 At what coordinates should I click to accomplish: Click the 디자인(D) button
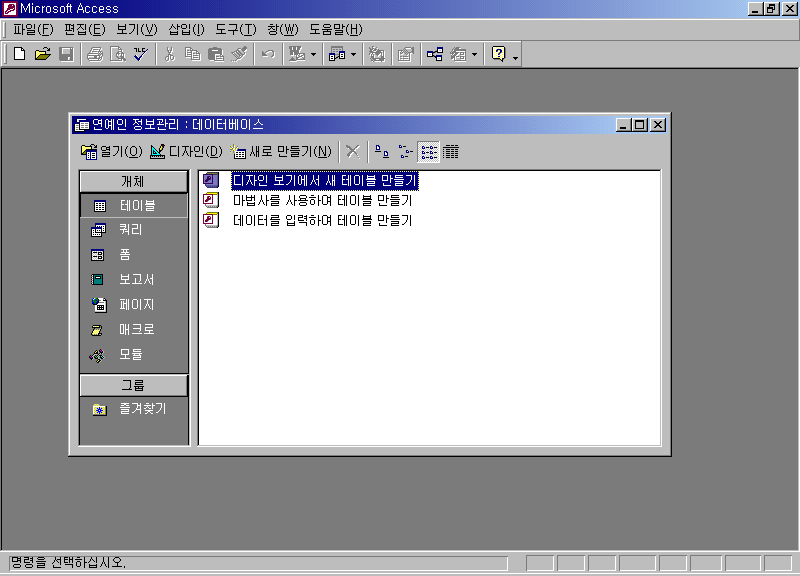point(186,152)
